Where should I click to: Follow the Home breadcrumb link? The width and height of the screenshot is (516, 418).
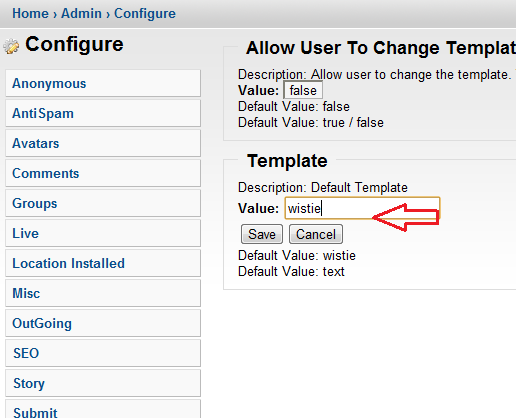coord(30,14)
